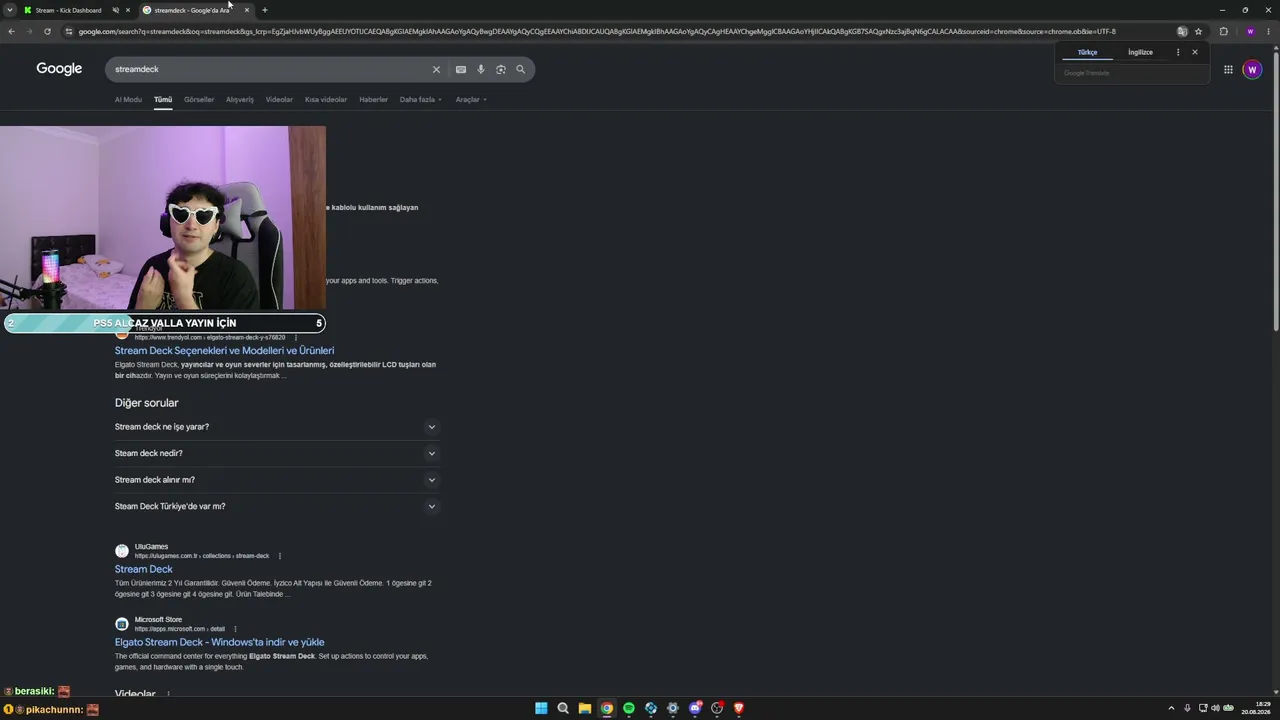
Task: Click the Diğer sorular heading
Action: (146, 403)
